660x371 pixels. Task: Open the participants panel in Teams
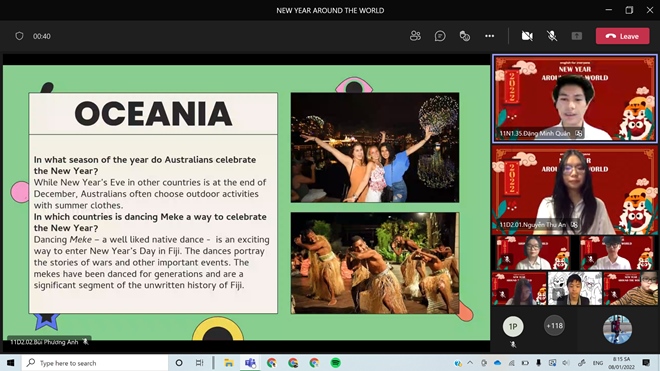click(415, 36)
